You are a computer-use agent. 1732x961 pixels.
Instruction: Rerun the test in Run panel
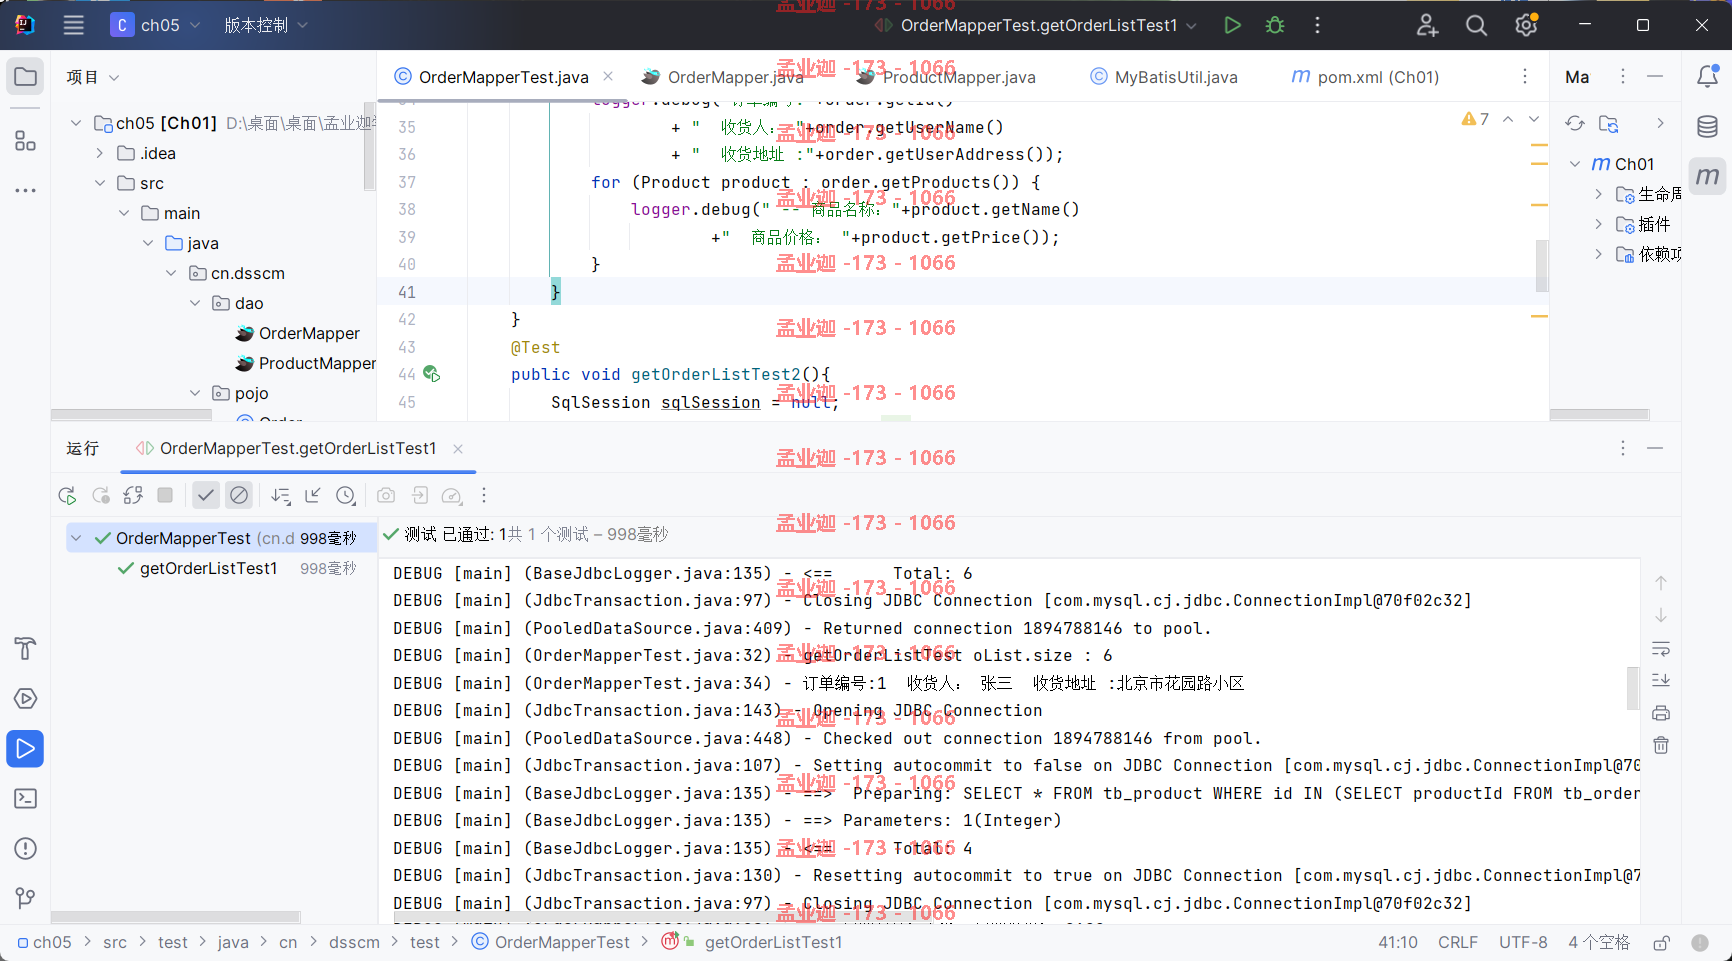tap(67, 495)
